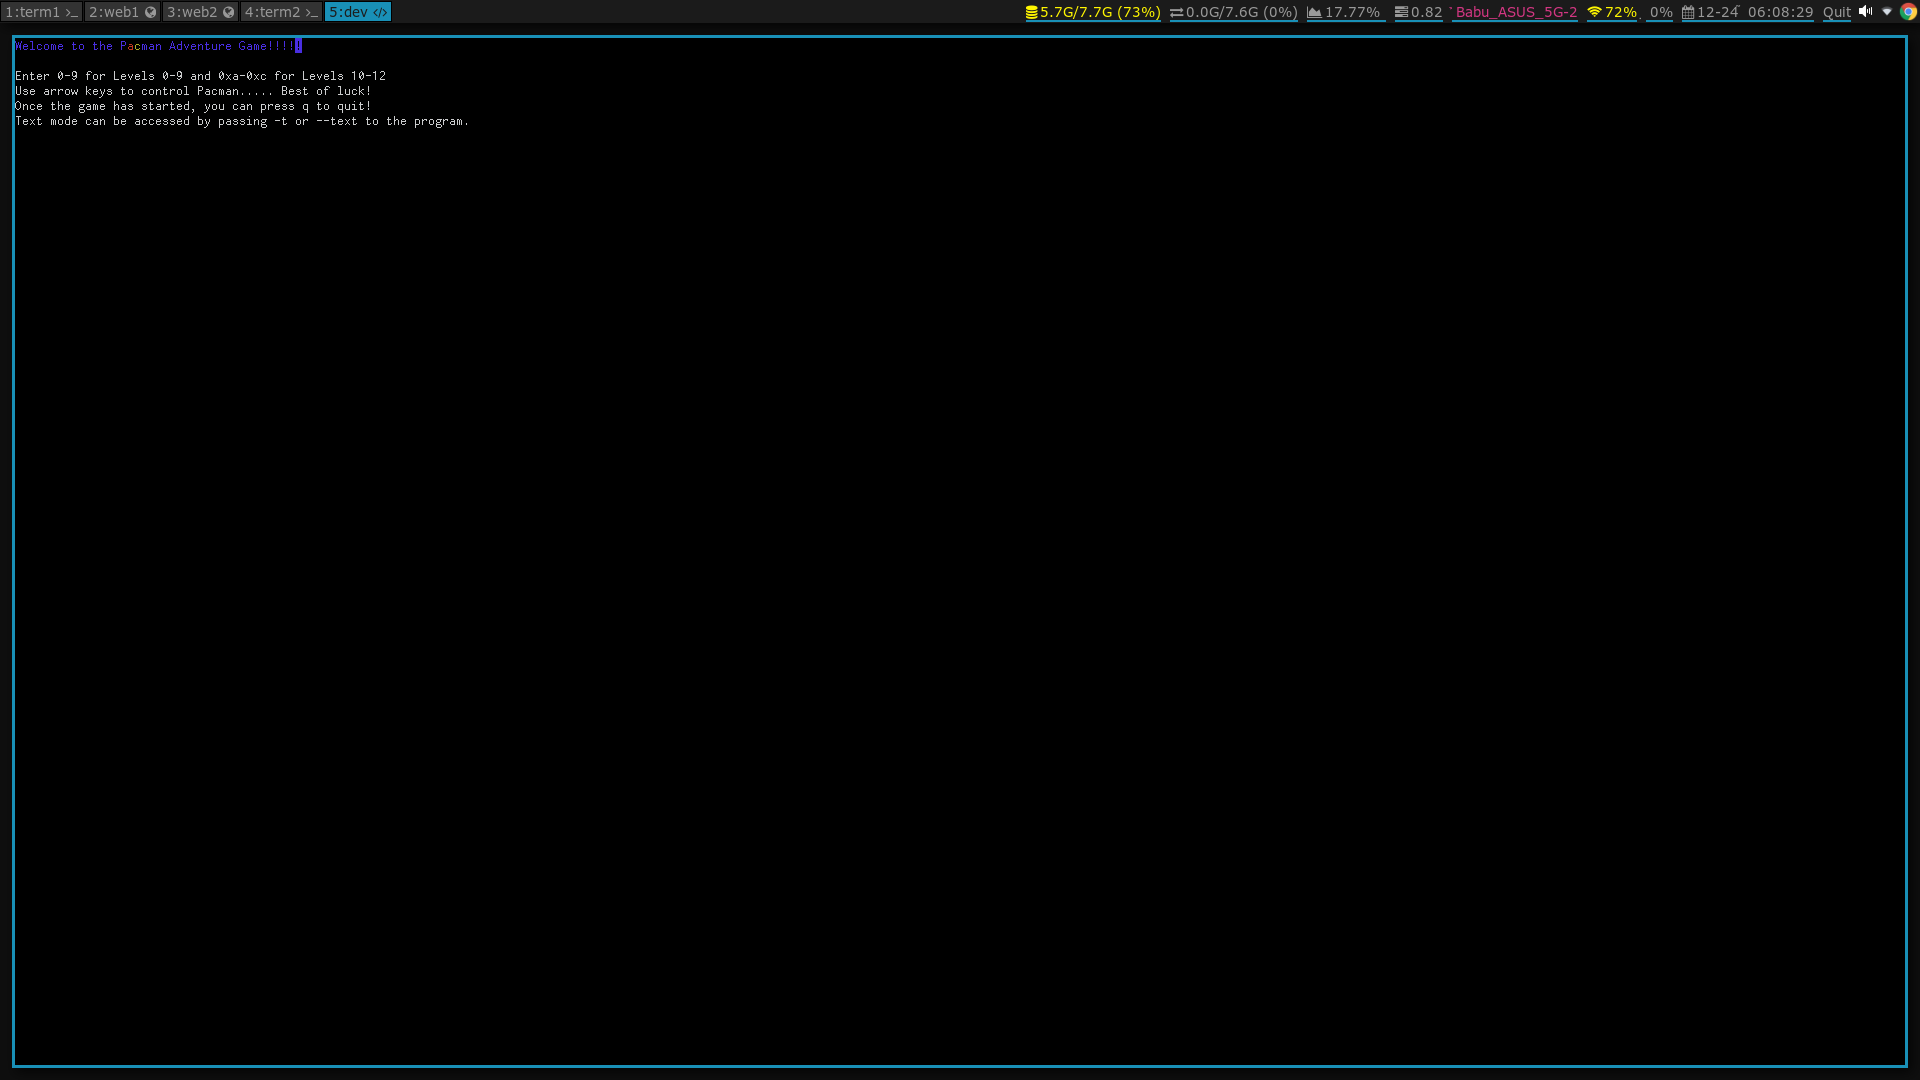Launch Chrome from the system tray icon
This screenshot has width=1920, height=1080.
click(1908, 12)
